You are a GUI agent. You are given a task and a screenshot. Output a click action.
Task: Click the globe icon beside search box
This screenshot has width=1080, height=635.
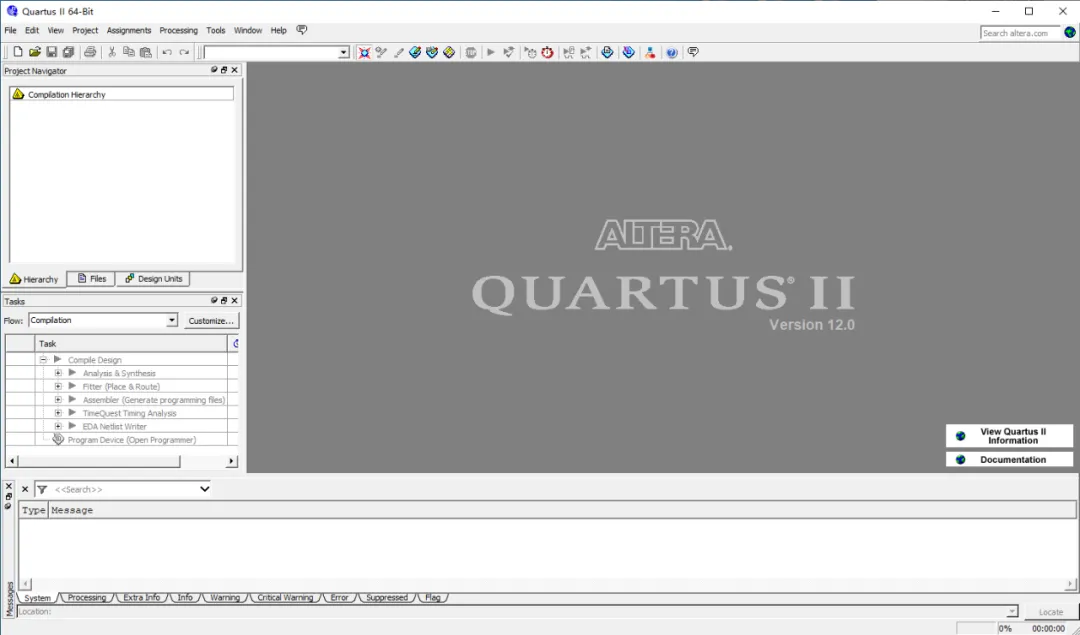[x=1070, y=32]
